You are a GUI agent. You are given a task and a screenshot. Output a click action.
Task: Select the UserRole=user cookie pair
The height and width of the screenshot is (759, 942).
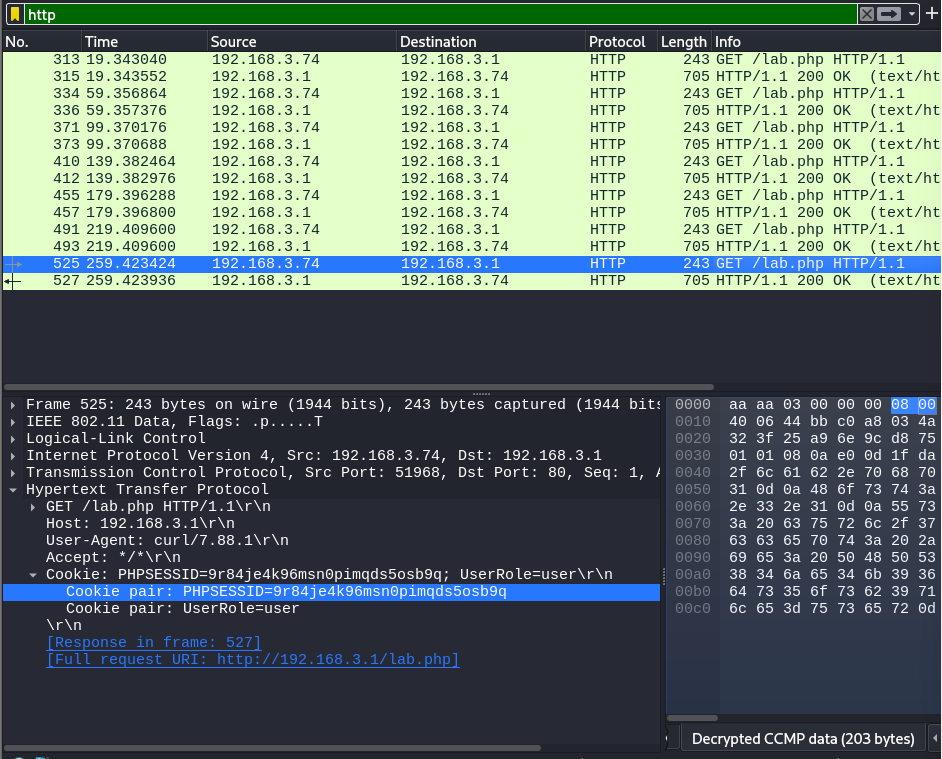point(182,608)
